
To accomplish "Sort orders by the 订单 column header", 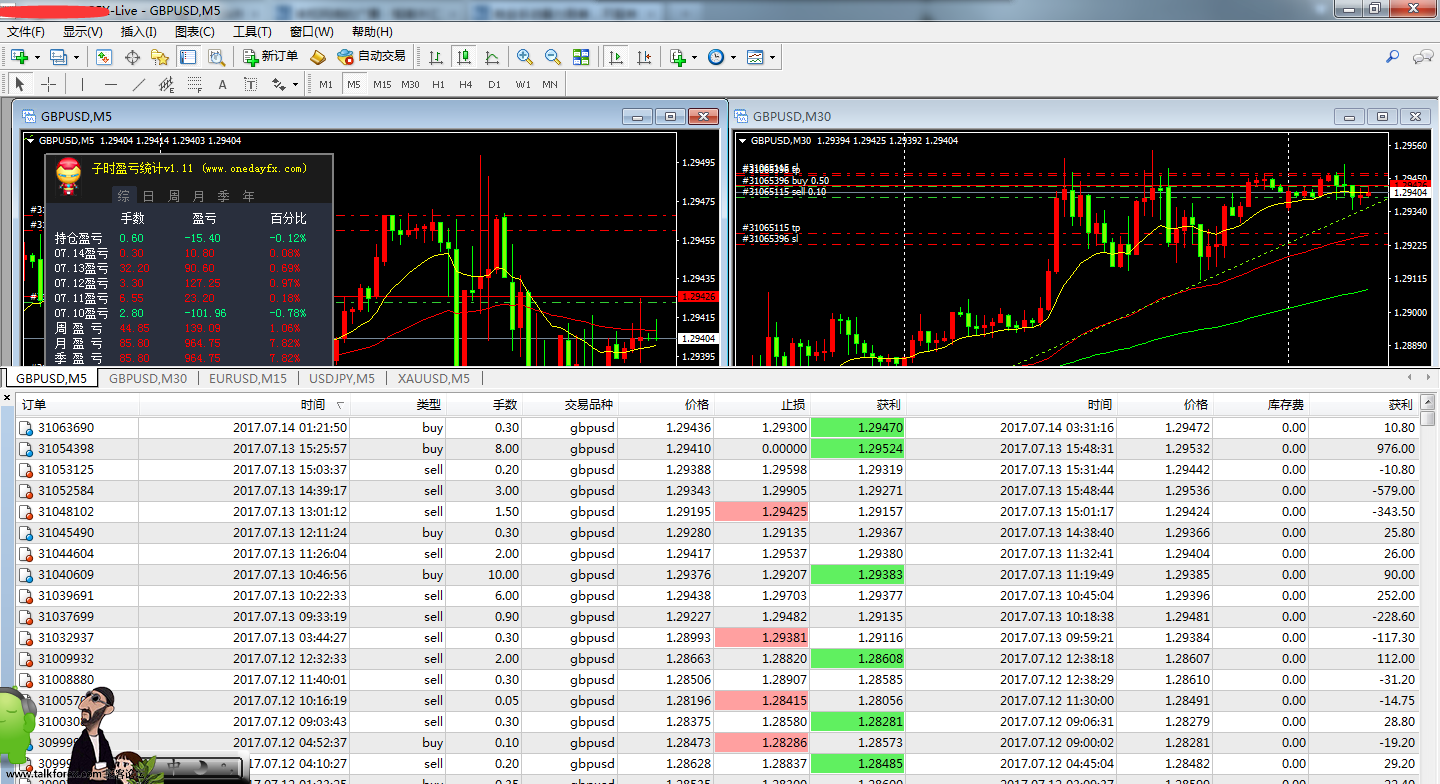I will point(77,404).
